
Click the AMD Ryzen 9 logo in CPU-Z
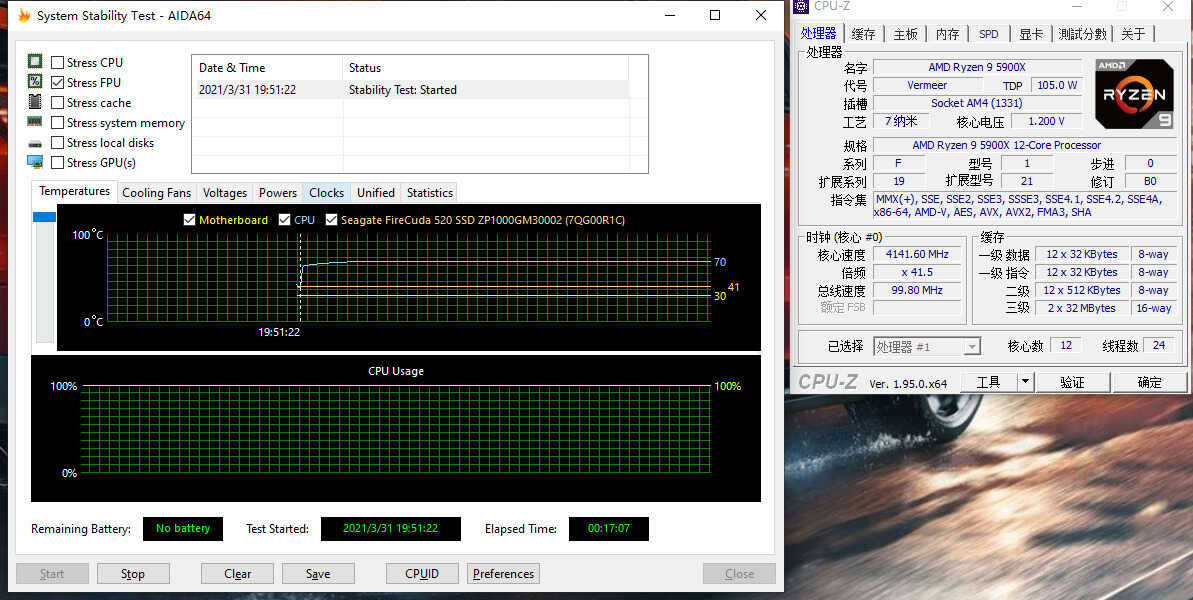pos(1134,94)
